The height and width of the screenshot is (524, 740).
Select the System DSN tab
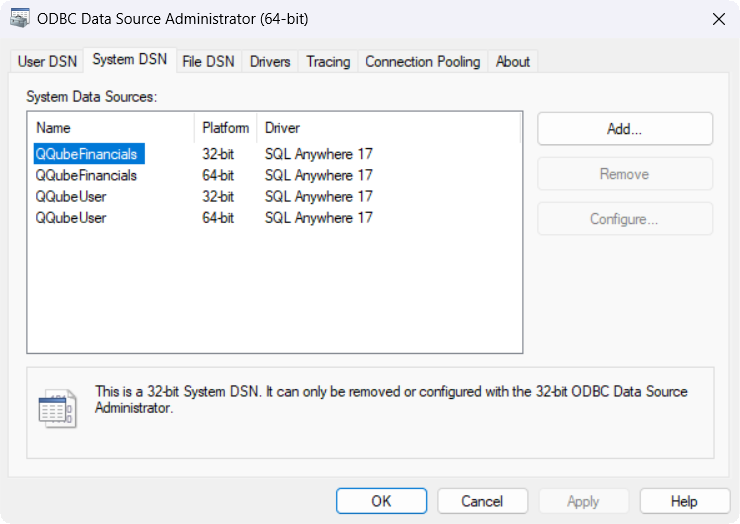(130, 59)
